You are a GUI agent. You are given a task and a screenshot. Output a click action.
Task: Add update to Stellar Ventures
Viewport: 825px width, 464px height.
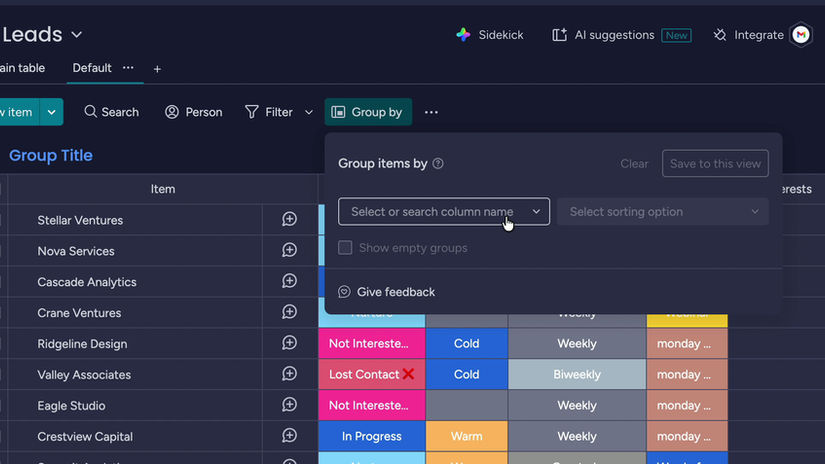(x=289, y=219)
